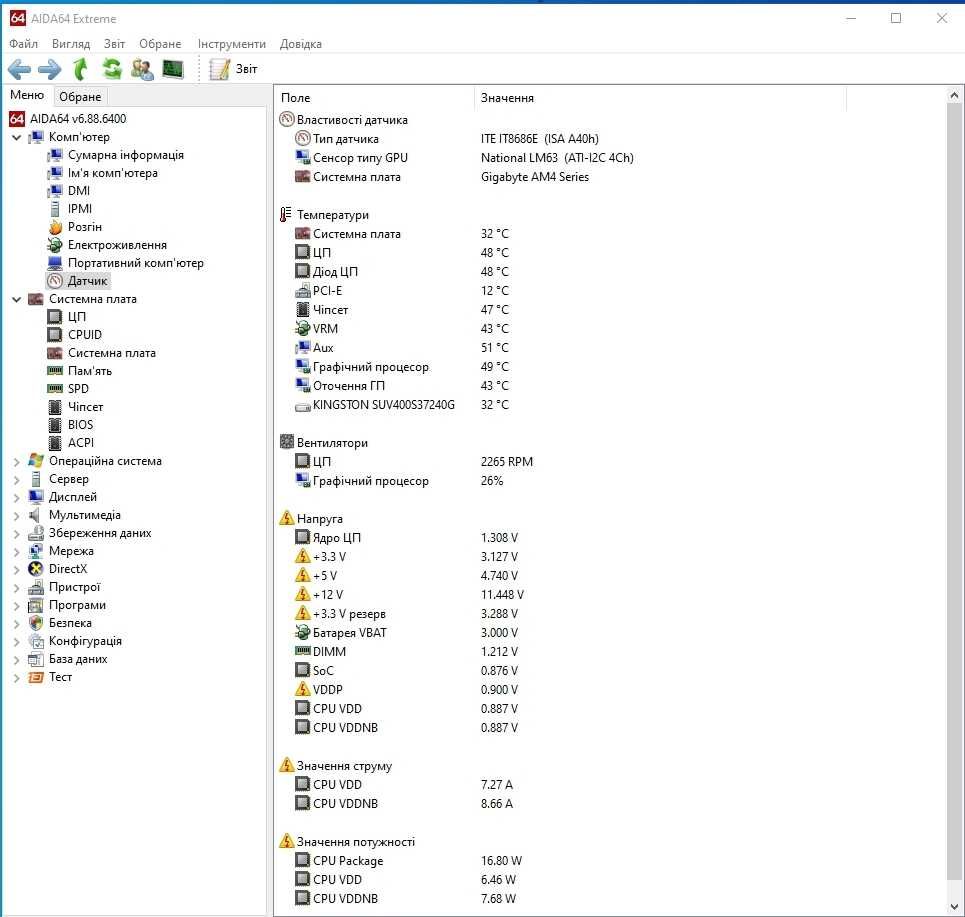Expand the Тест tree node
The image size is (965, 917).
click(x=17, y=678)
